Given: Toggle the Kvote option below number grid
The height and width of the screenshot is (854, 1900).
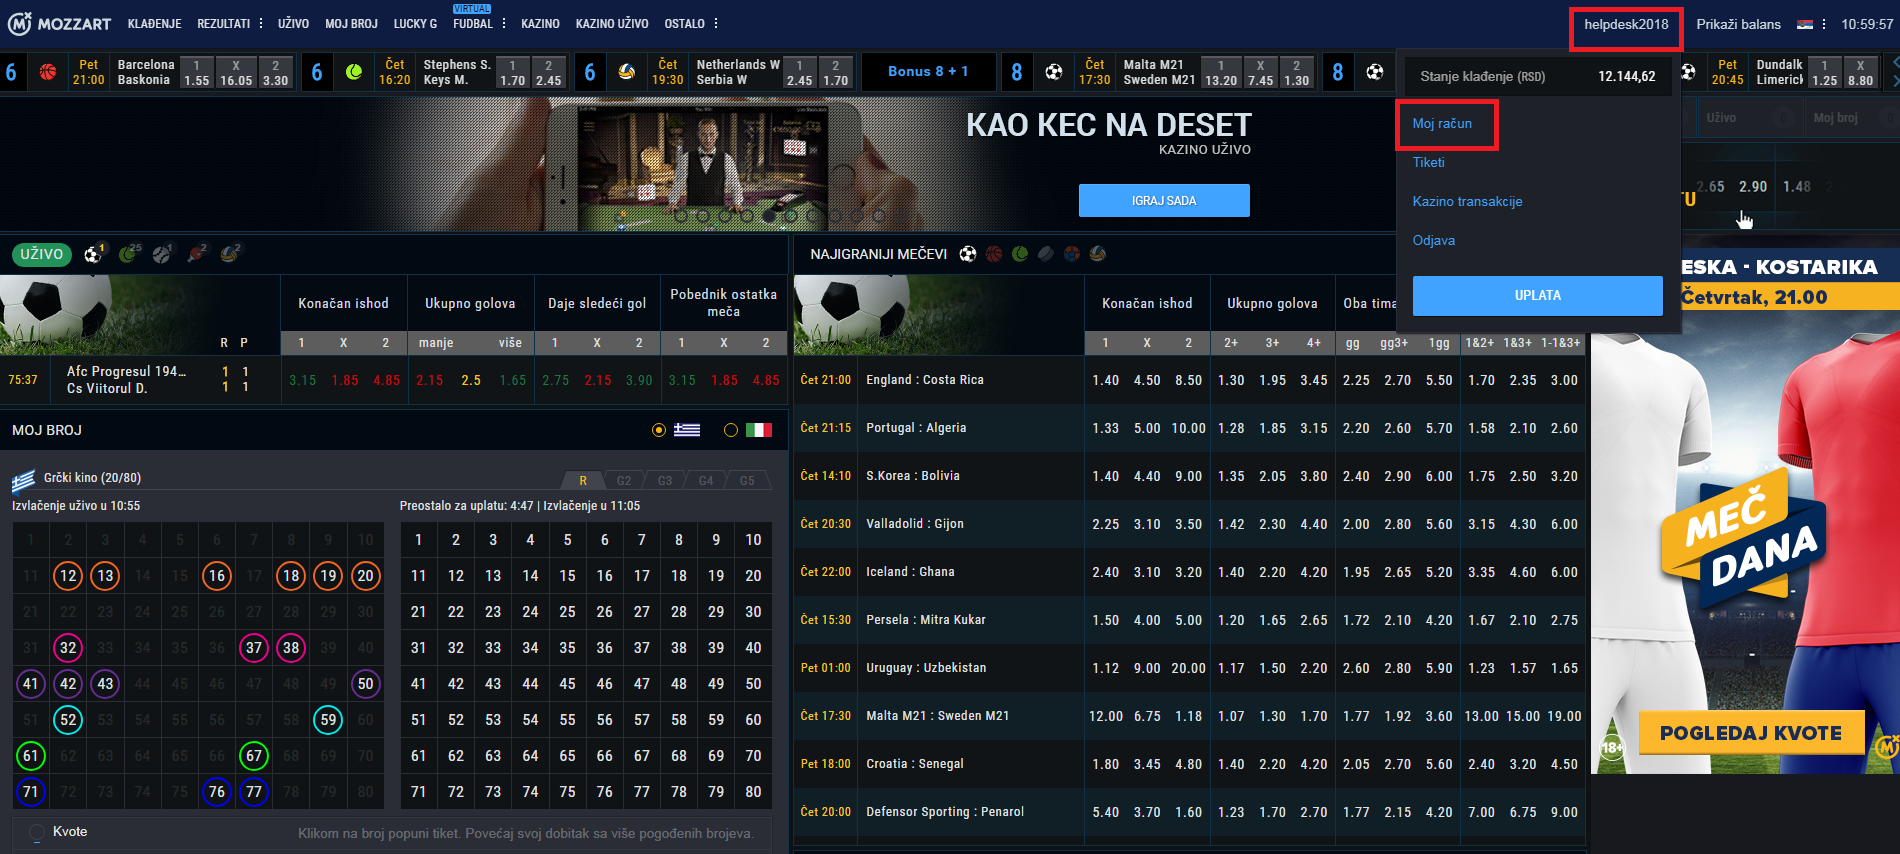Looking at the screenshot, I should pyautogui.click(x=37, y=832).
